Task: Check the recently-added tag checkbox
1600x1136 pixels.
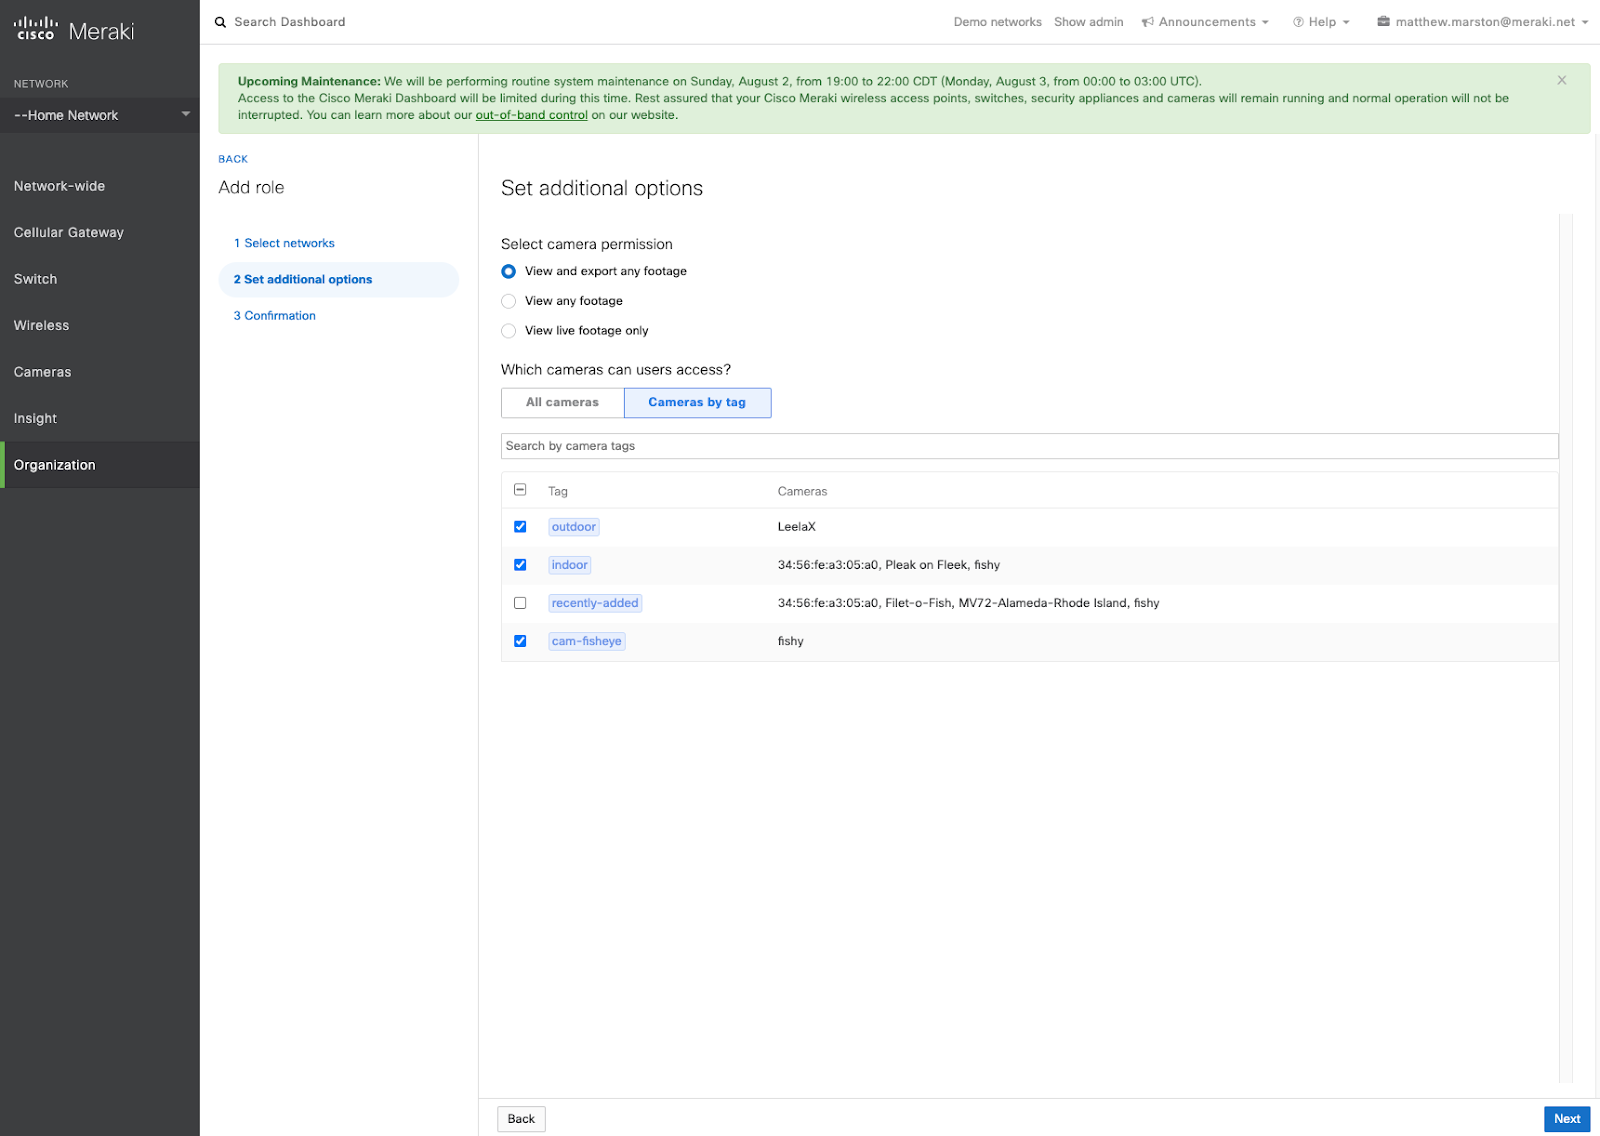Action: (520, 603)
